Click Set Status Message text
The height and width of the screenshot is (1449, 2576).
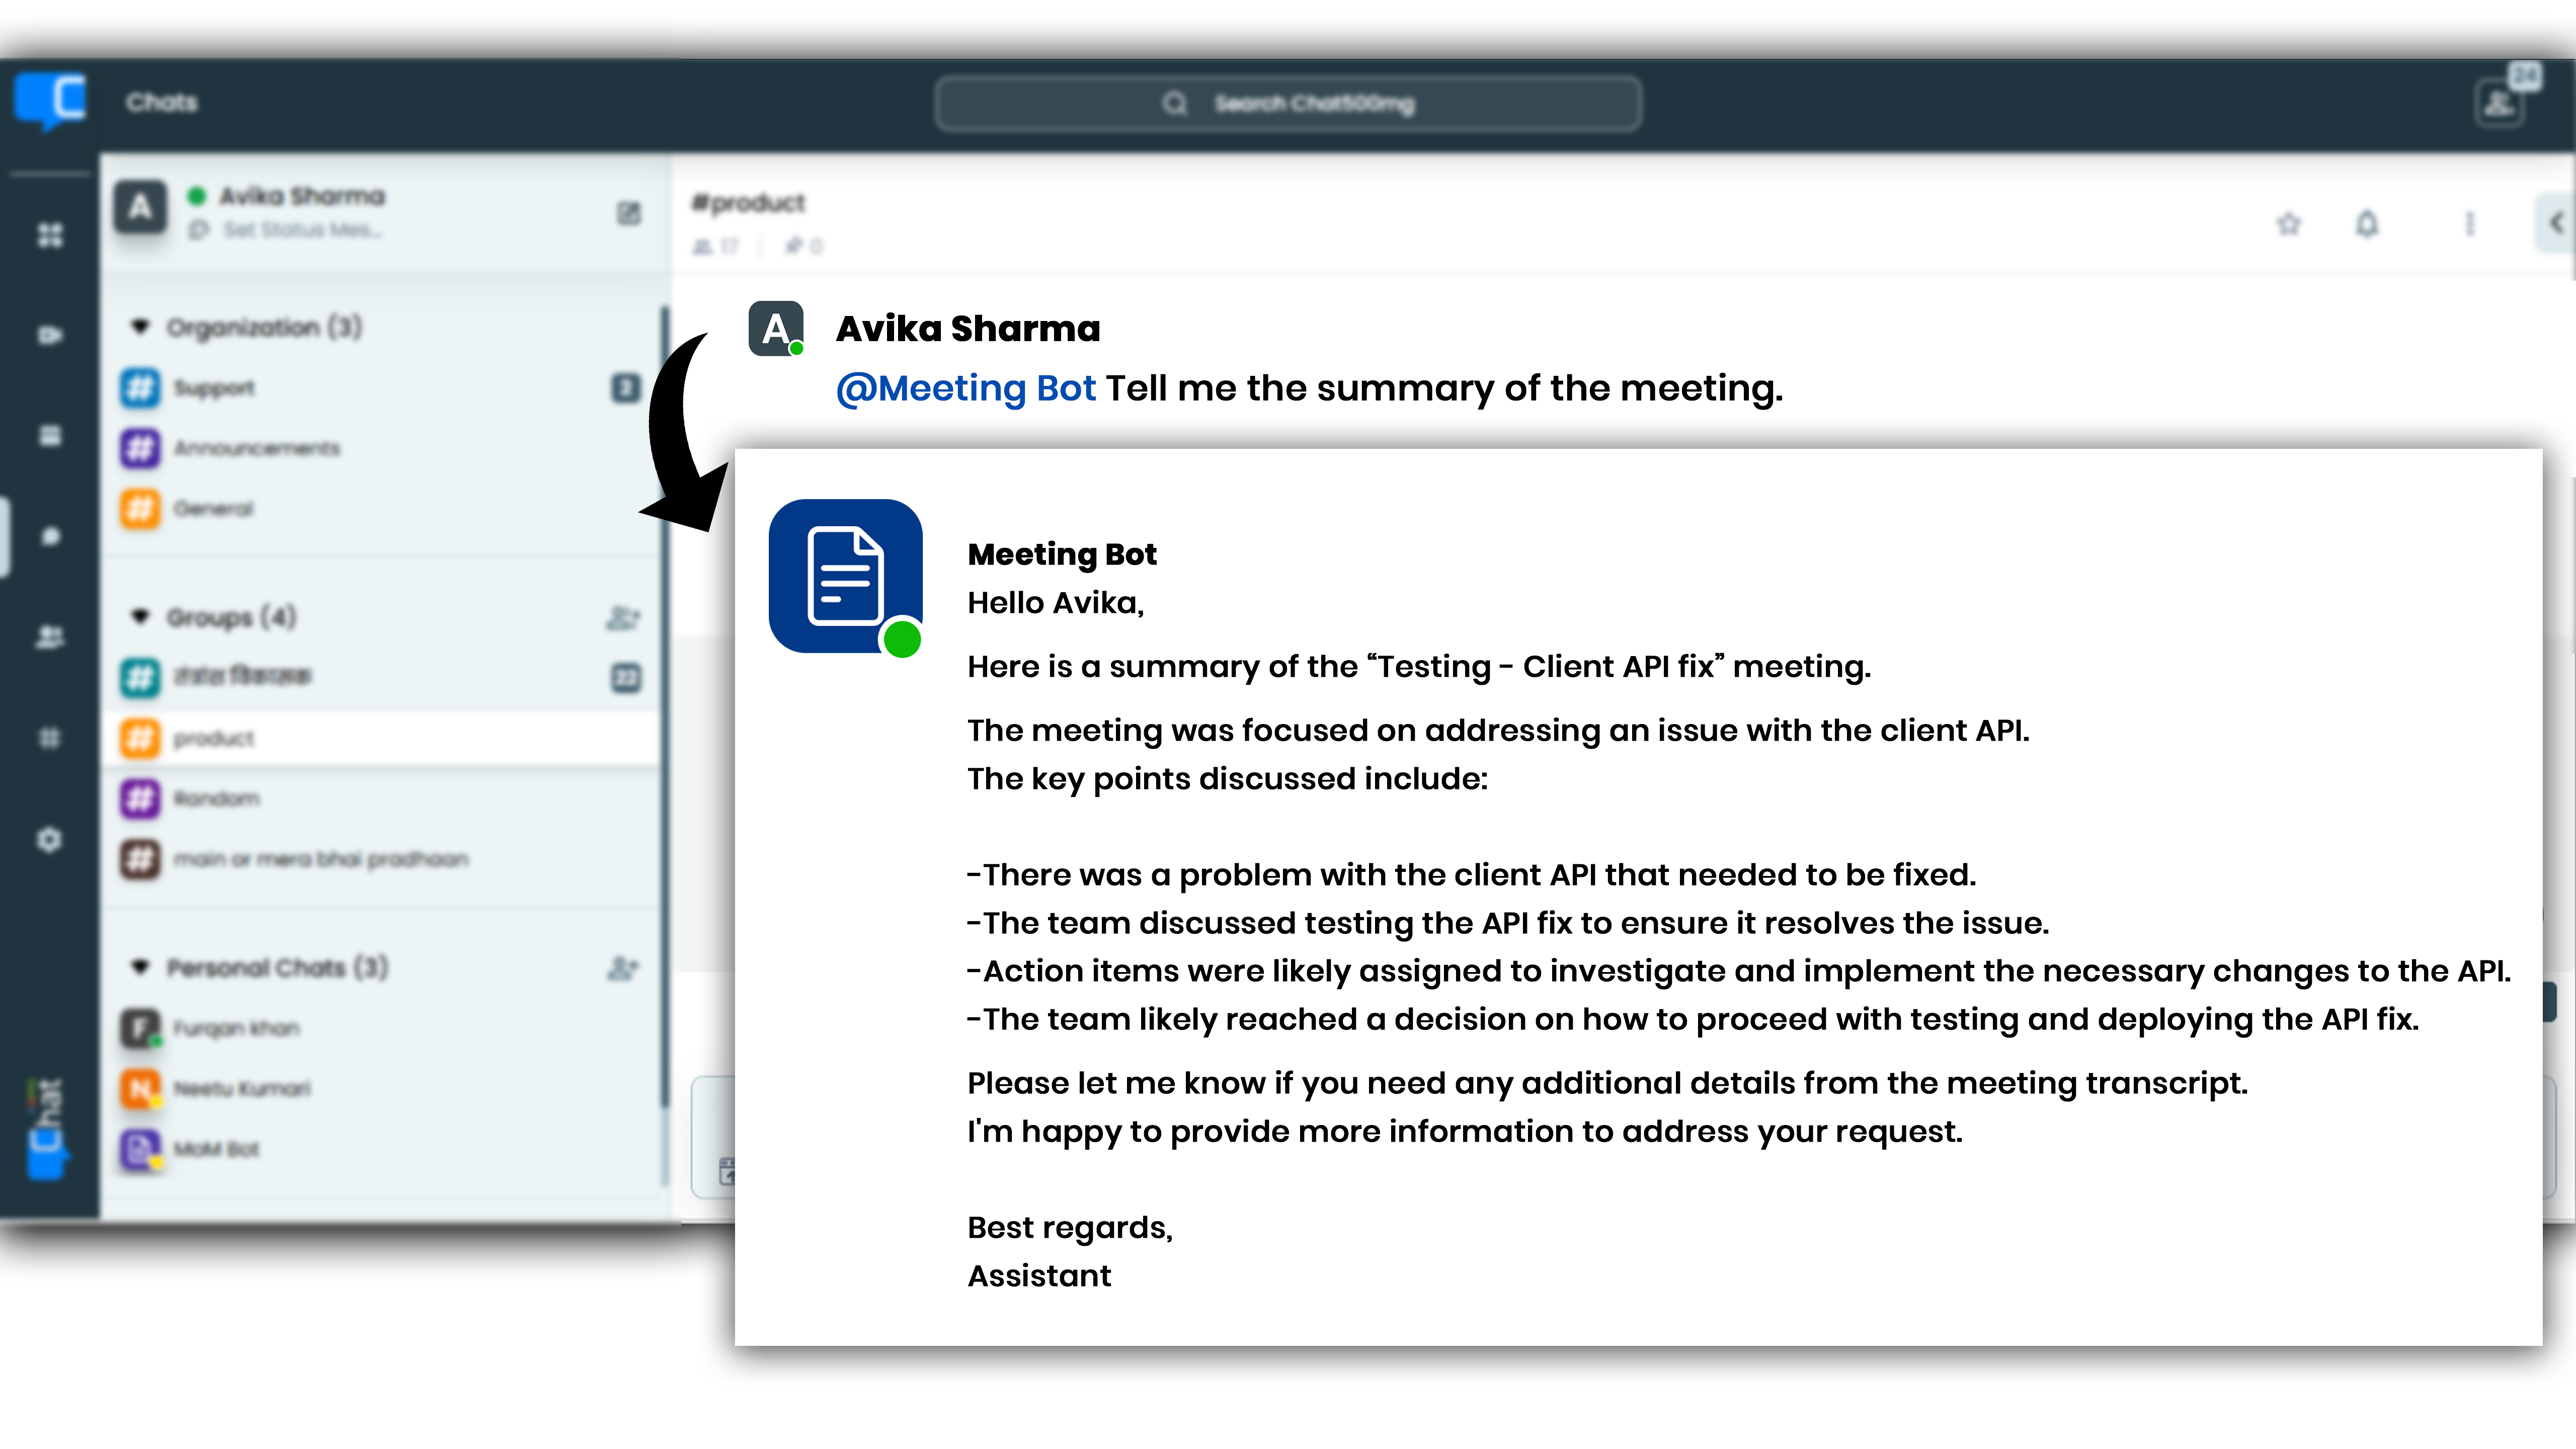click(302, 230)
